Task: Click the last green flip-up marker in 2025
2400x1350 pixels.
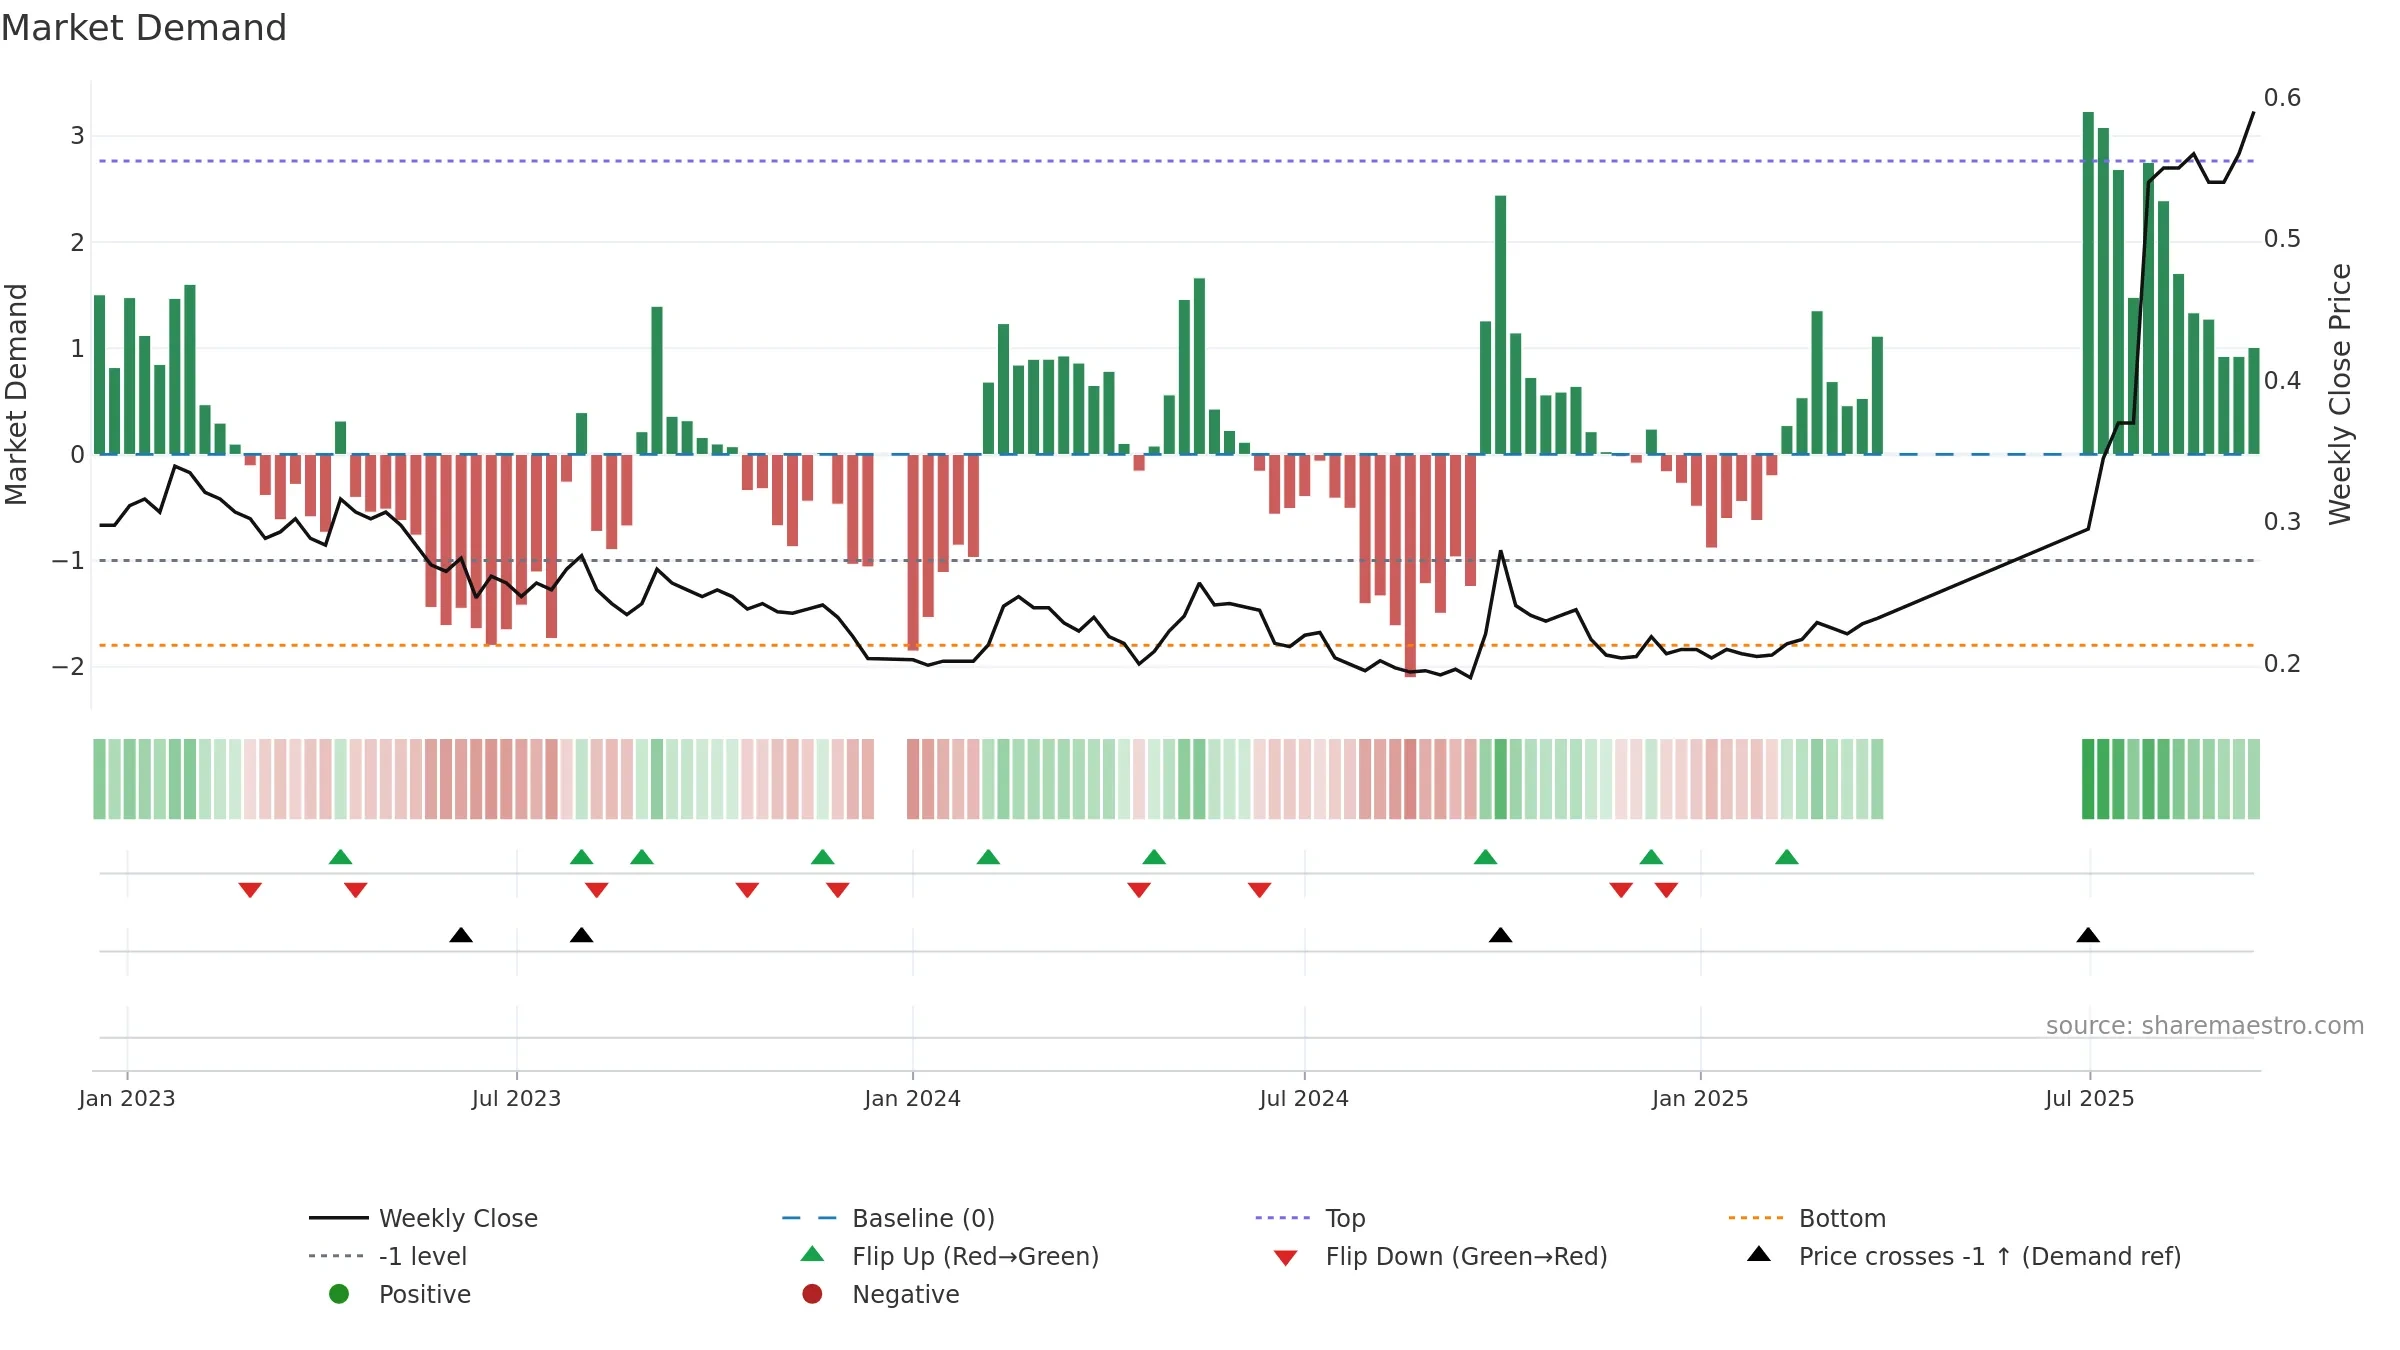Action: click(x=1787, y=857)
